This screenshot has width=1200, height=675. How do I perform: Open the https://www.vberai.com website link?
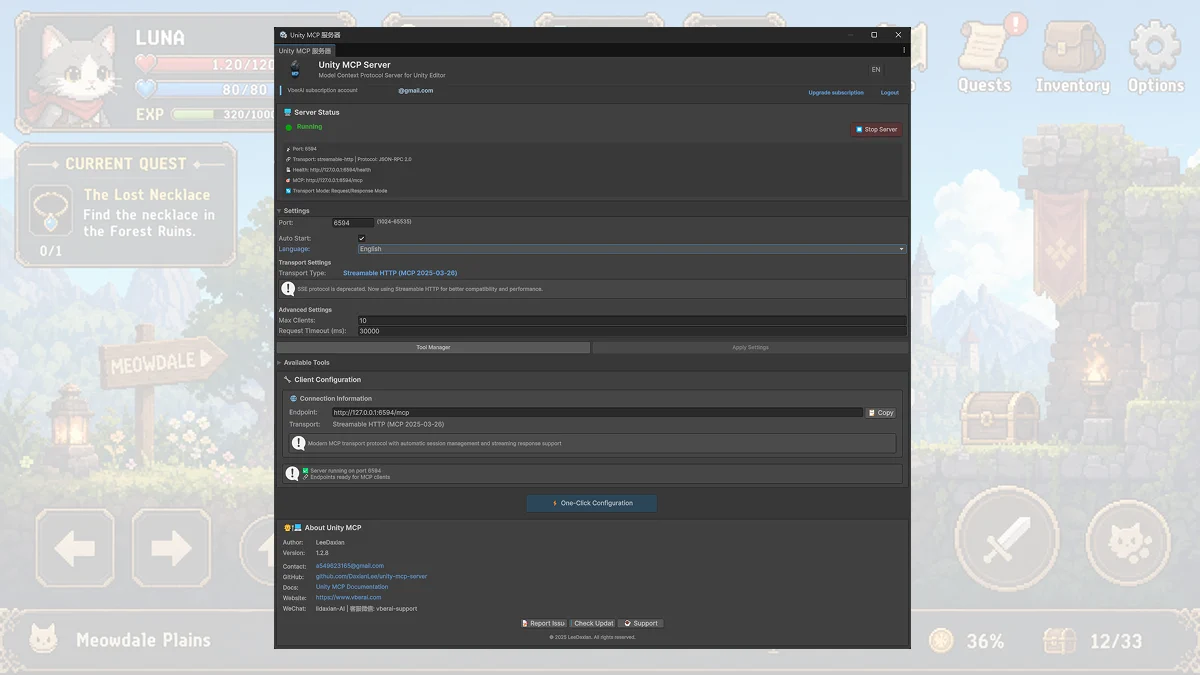(x=349, y=598)
